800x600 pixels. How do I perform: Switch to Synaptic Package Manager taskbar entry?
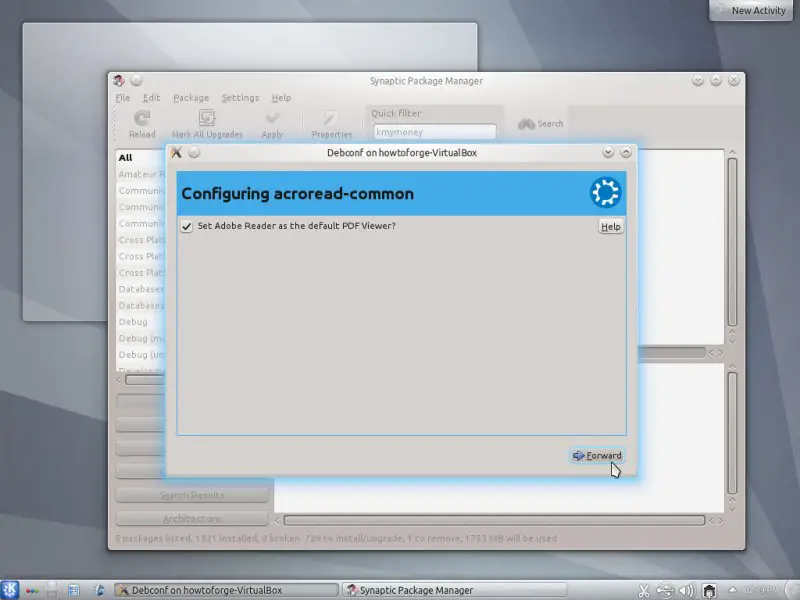(454, 590)
